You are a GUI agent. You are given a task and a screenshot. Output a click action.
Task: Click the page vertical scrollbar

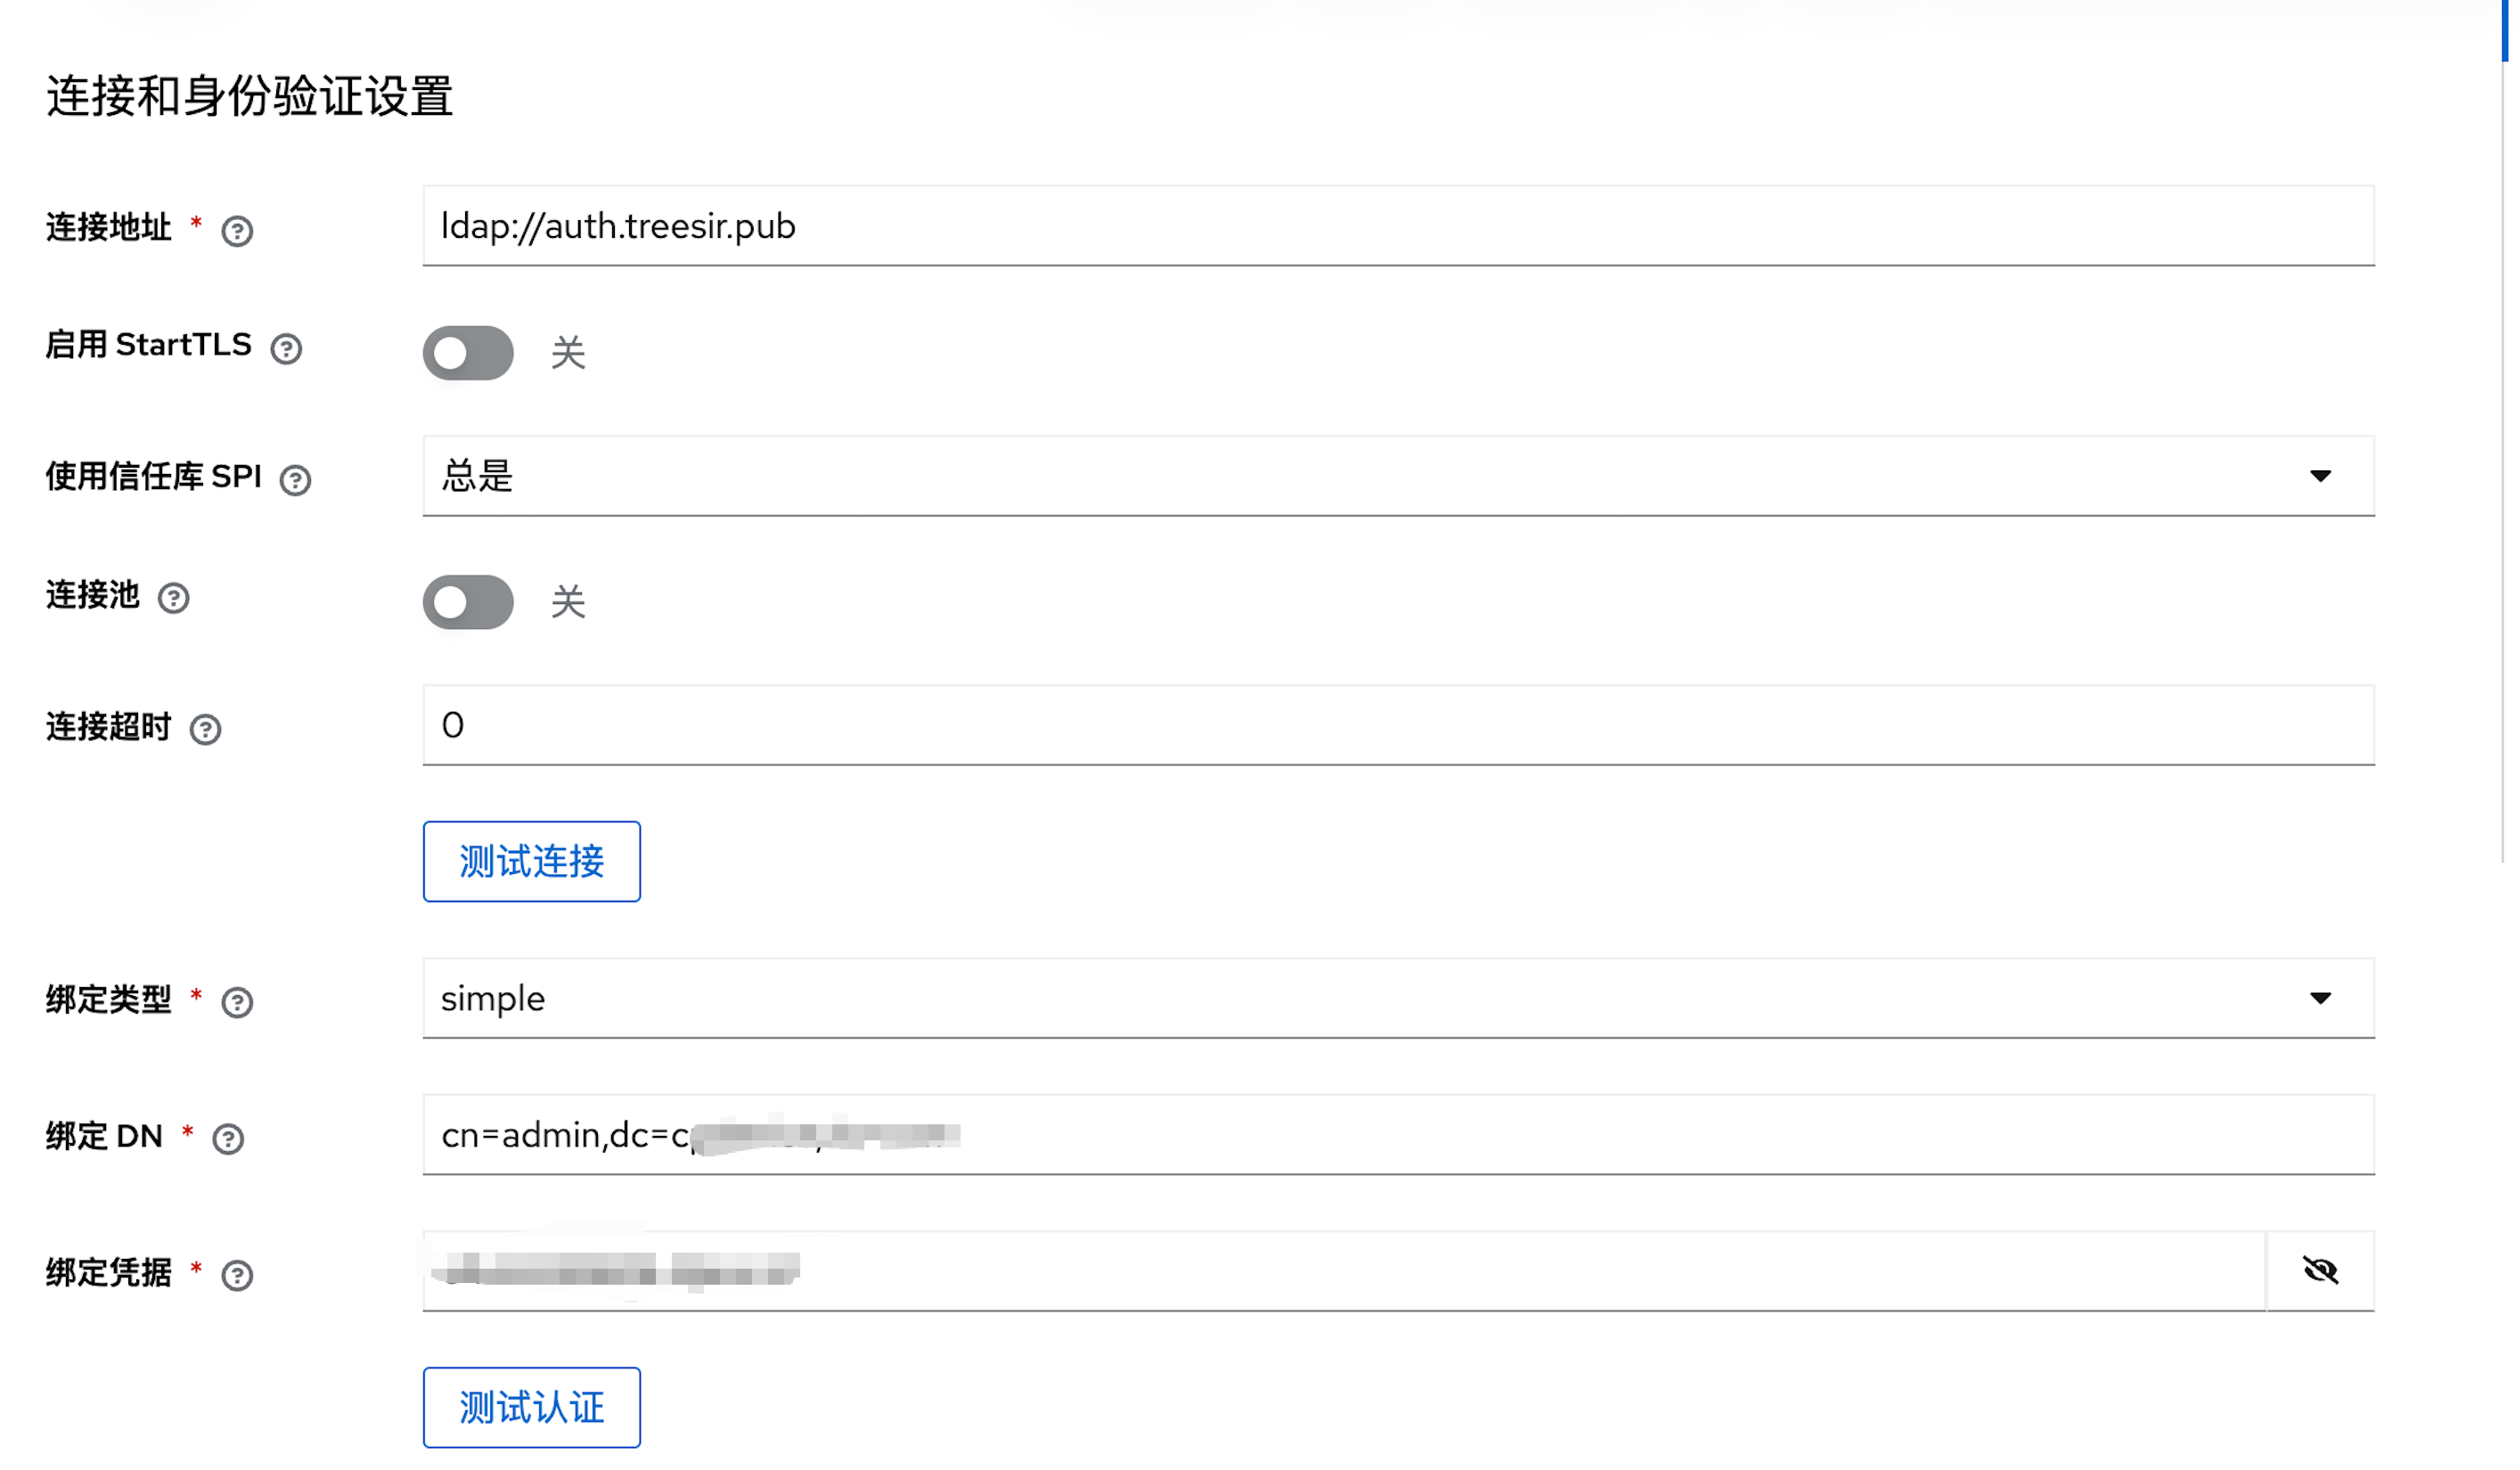pos(2506,430)
